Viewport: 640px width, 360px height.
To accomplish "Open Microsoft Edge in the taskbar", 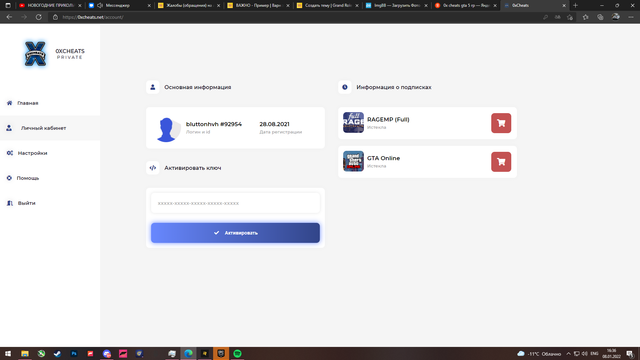I will pyautogui.click(x=188, y=353).
